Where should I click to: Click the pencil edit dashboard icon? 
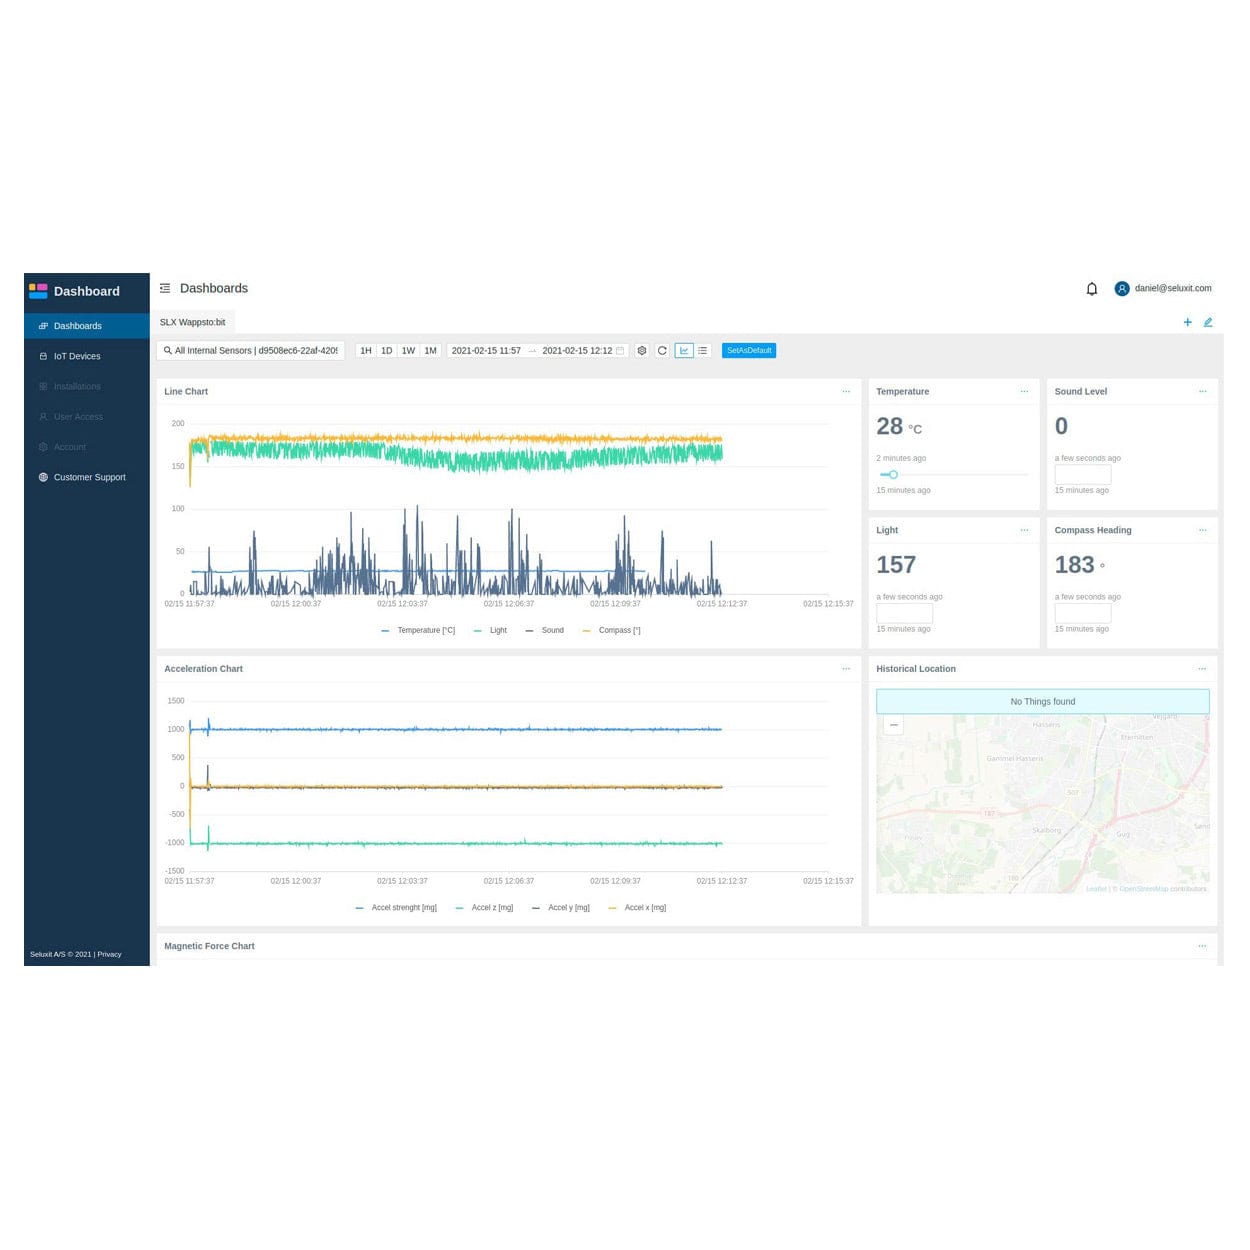click(x=1207, y=322)
